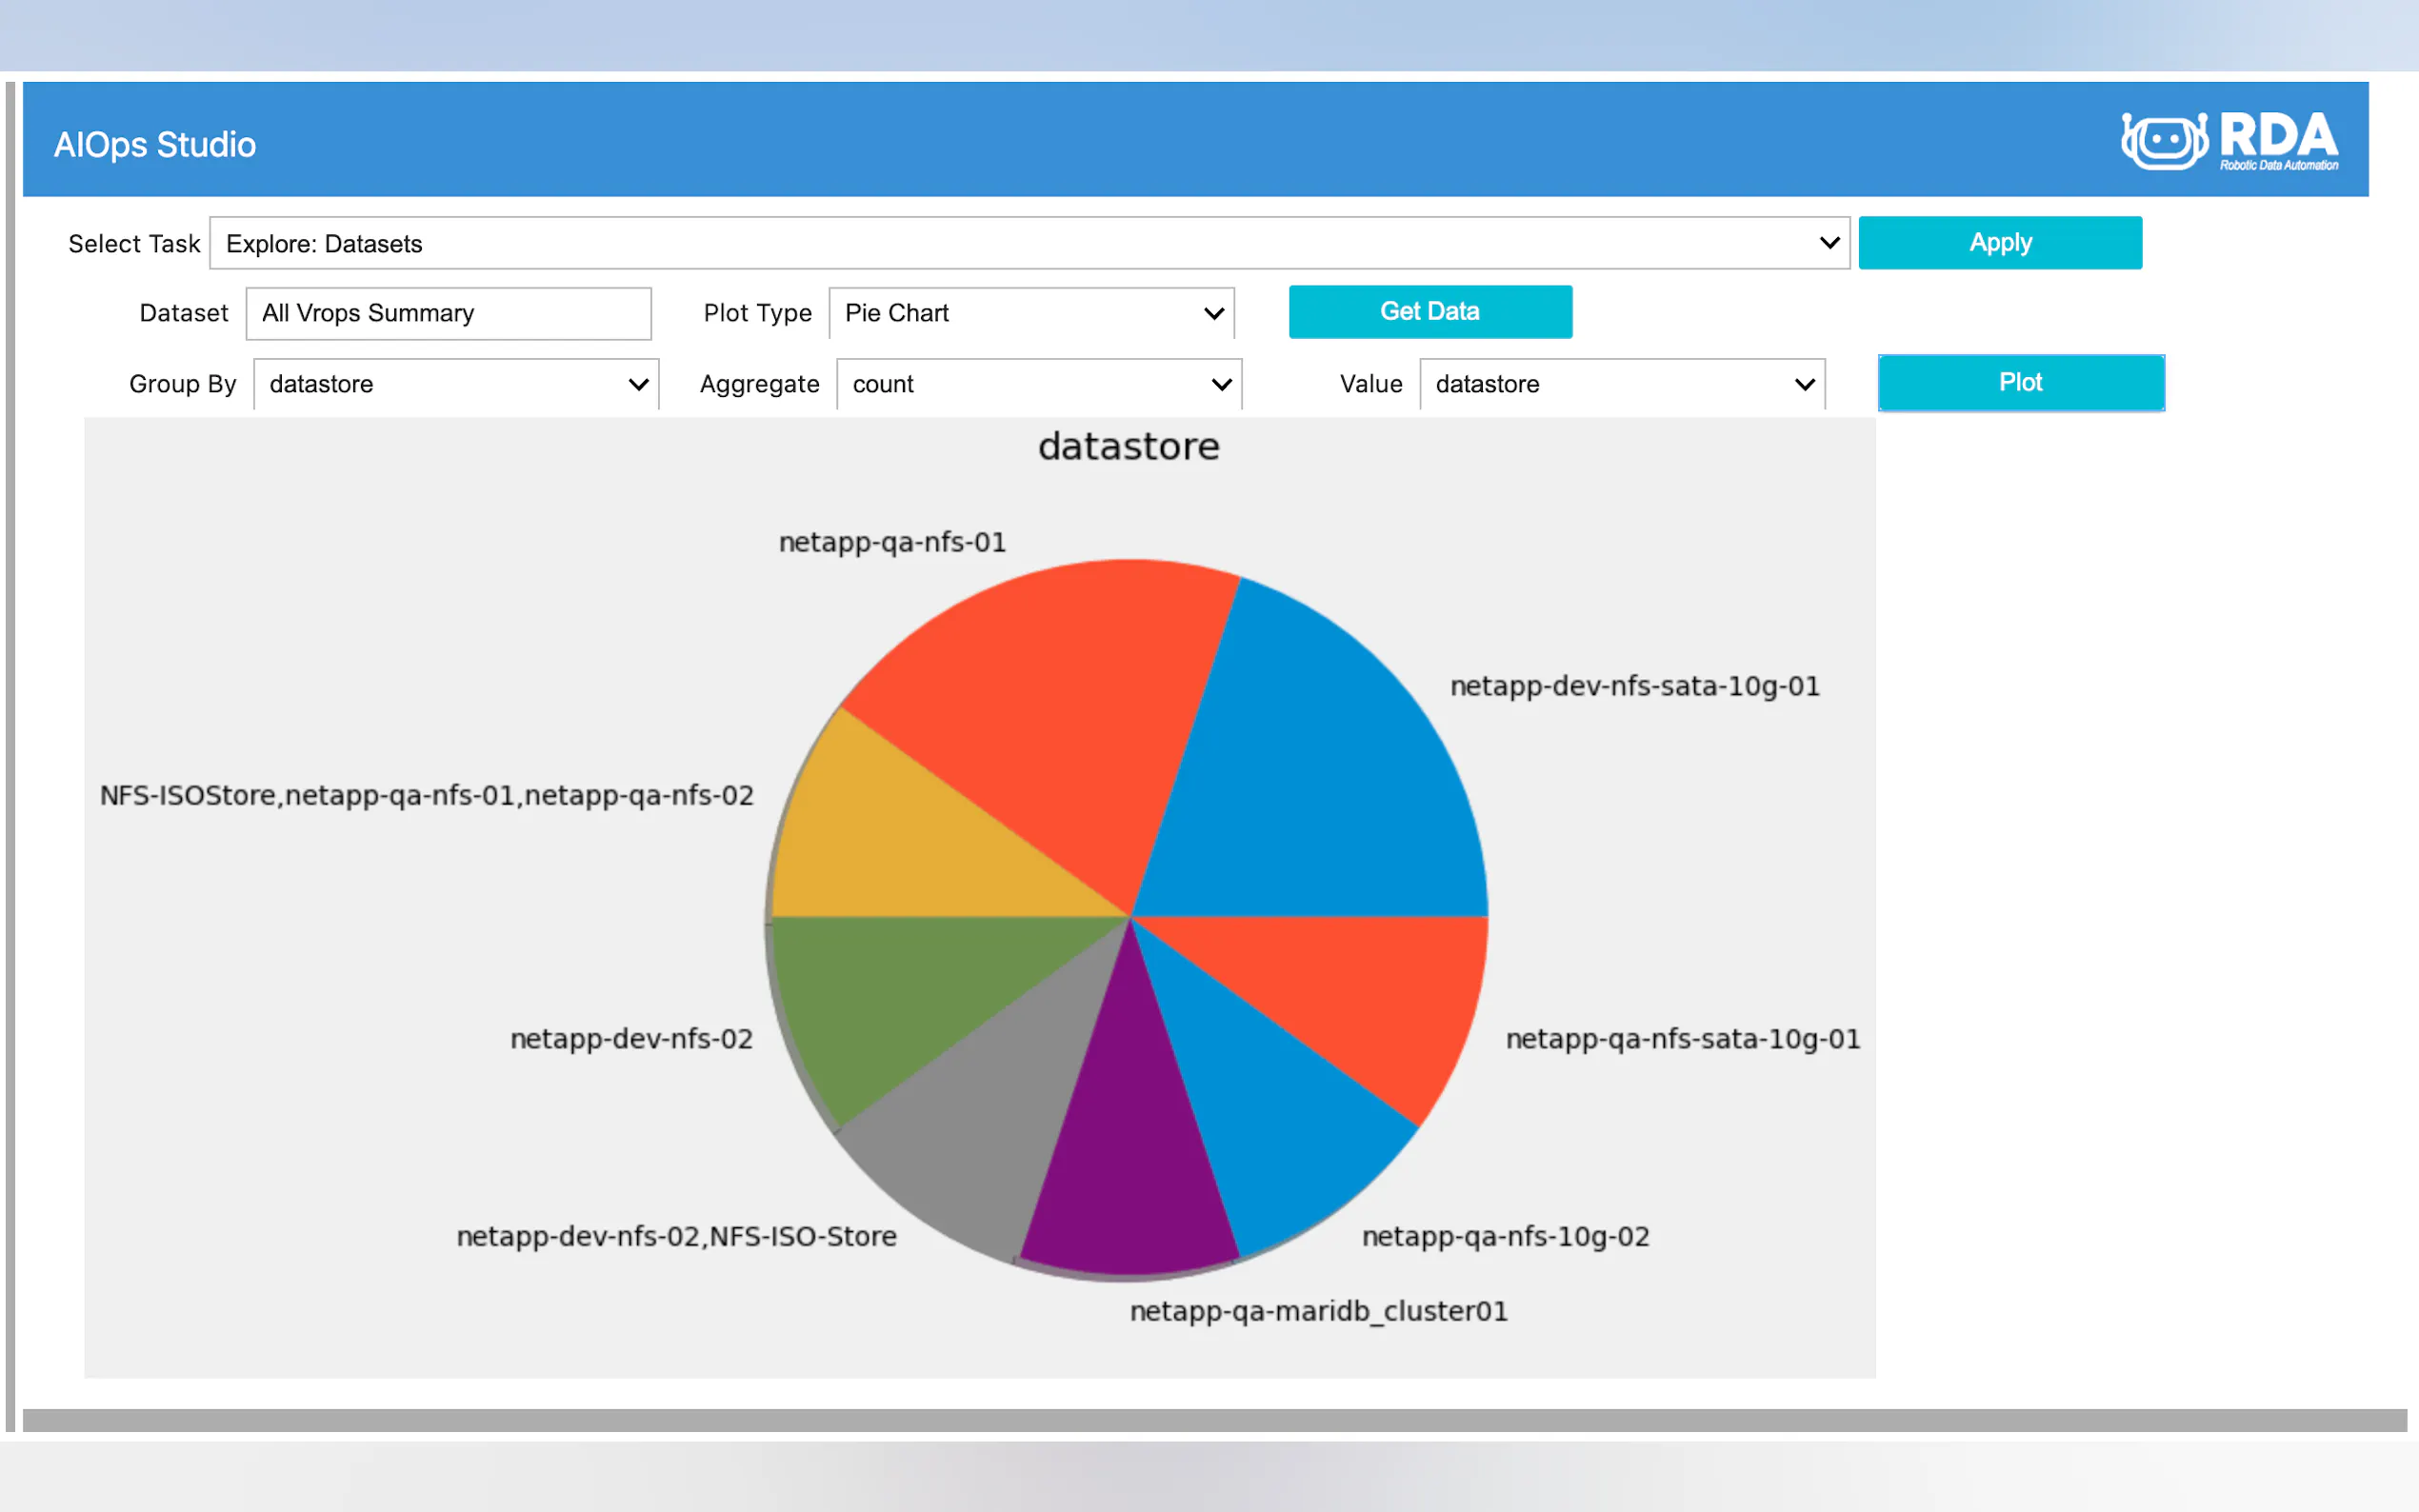Open the Group By dropdown
2419x1512 pixels.
click(x=456, y=384)
